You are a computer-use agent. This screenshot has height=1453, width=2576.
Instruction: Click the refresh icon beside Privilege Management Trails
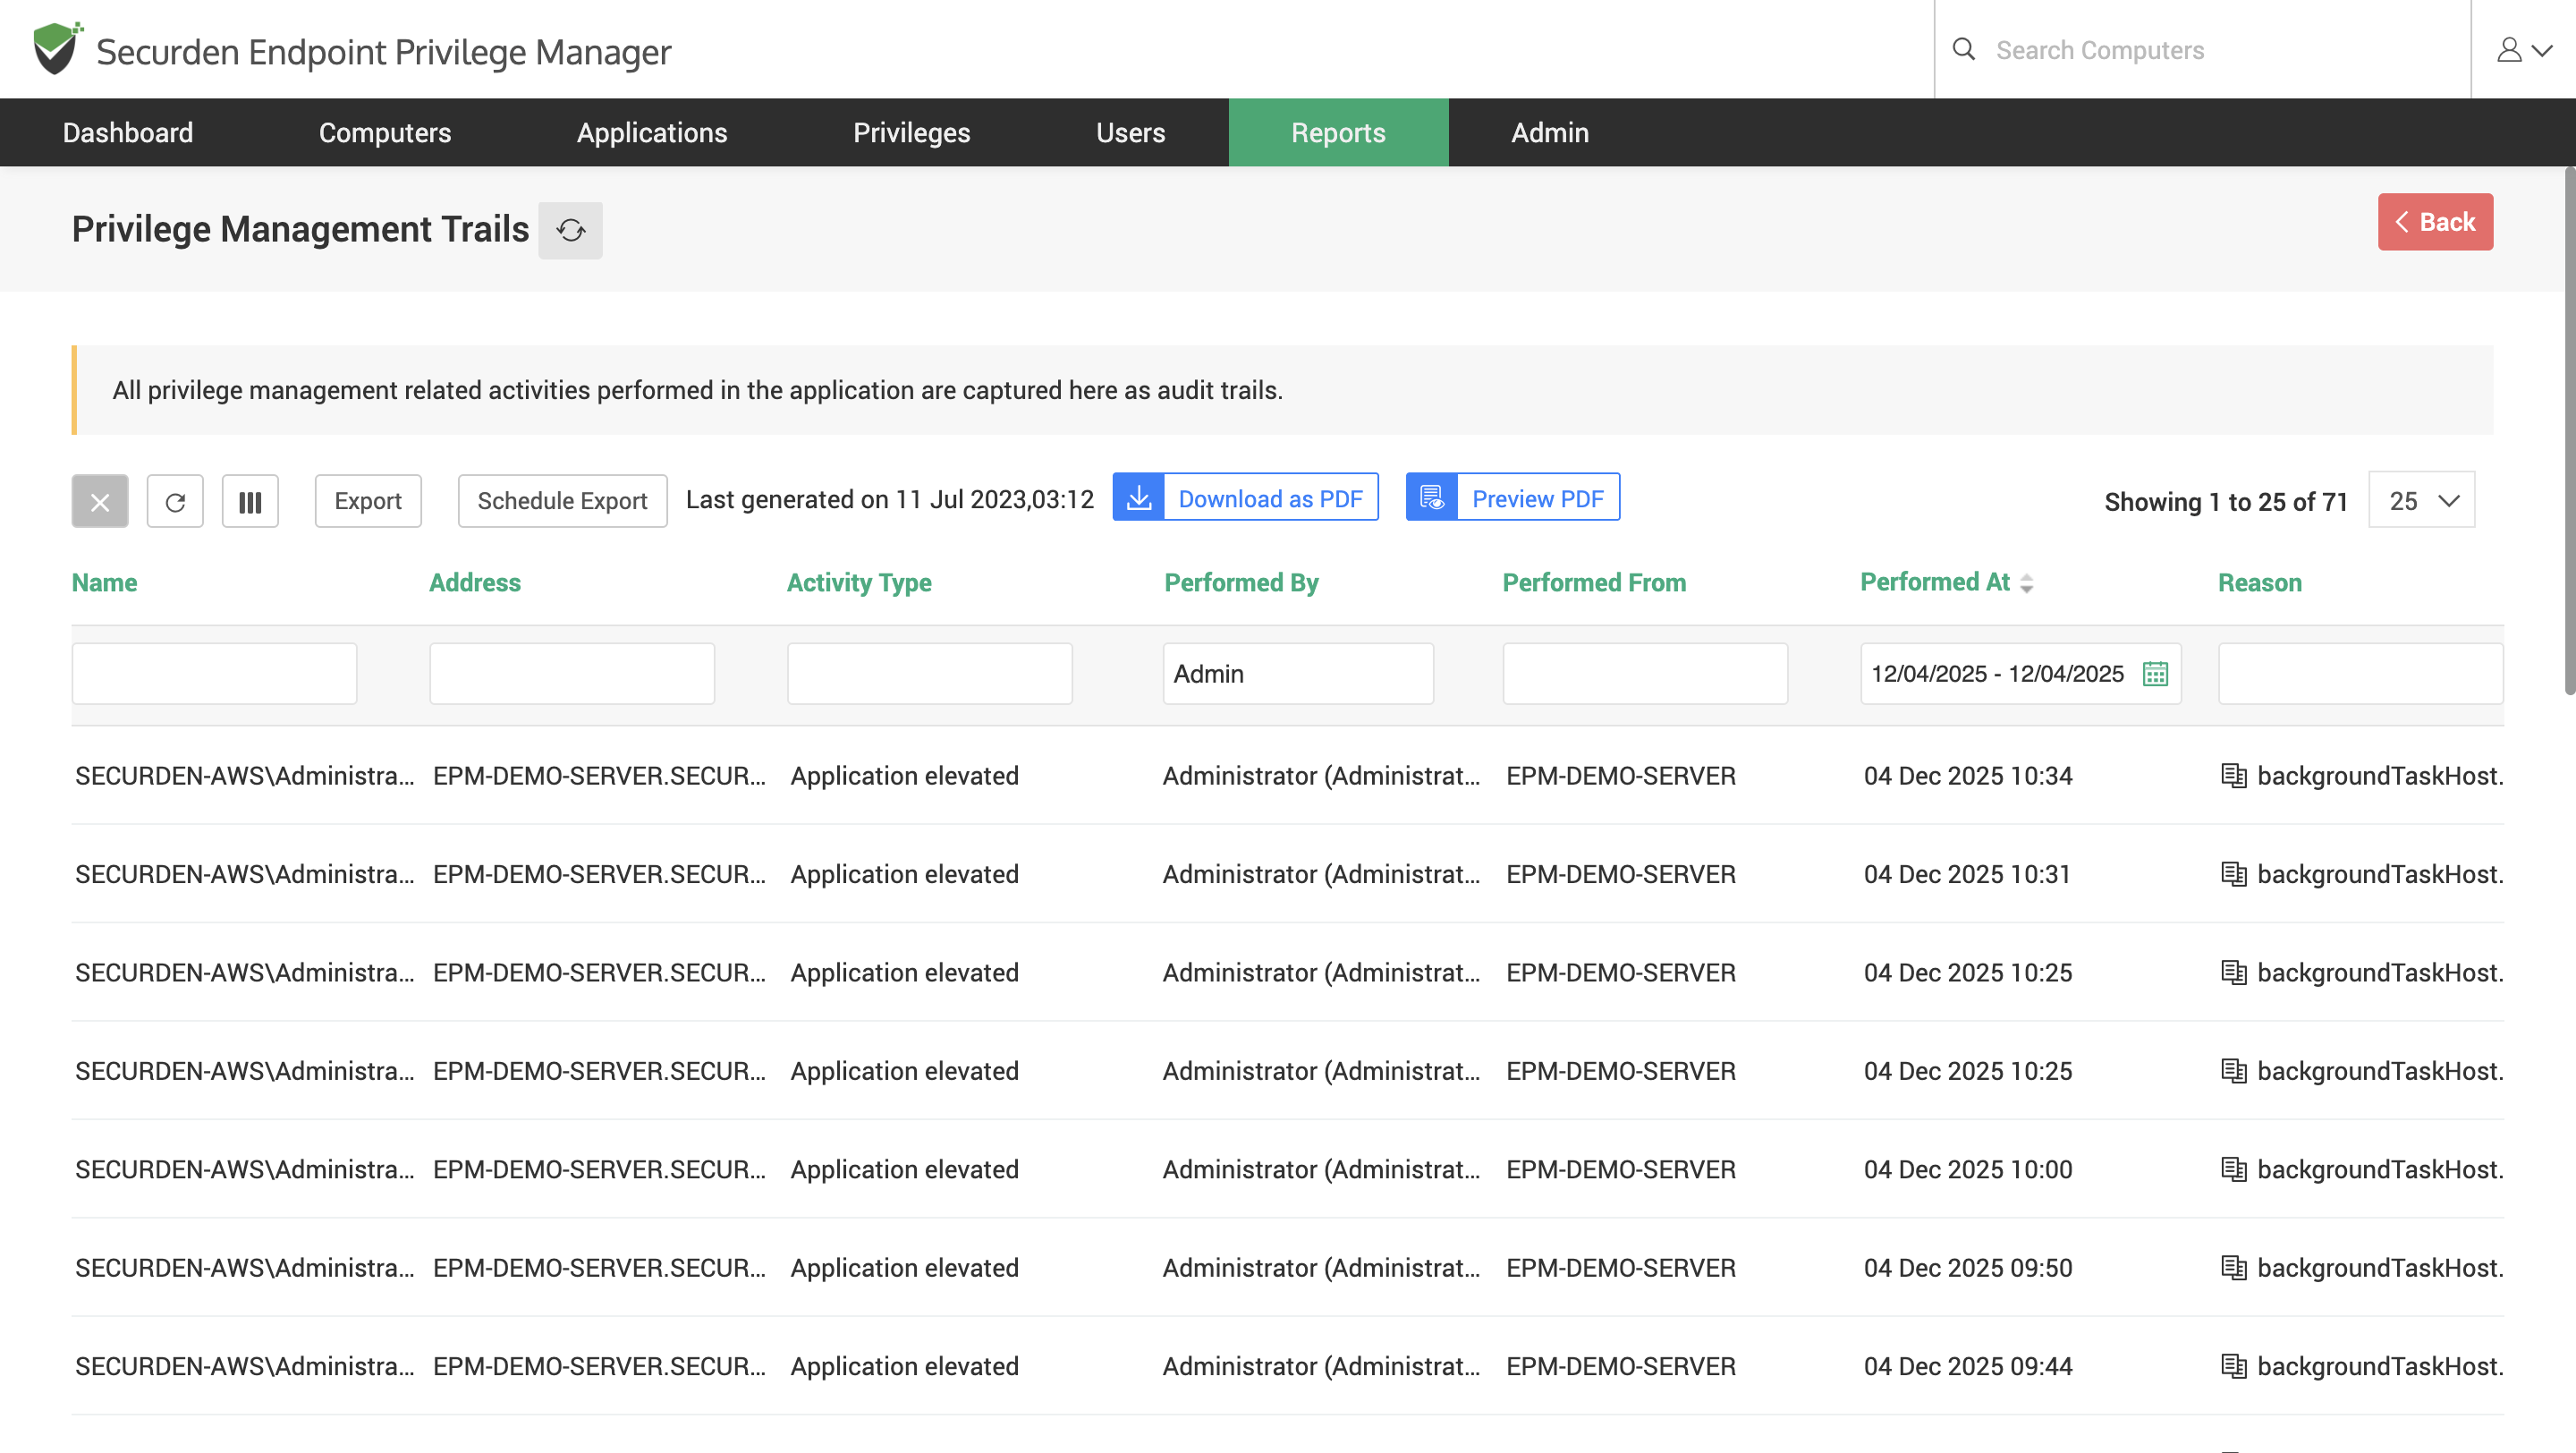[570, 230]
